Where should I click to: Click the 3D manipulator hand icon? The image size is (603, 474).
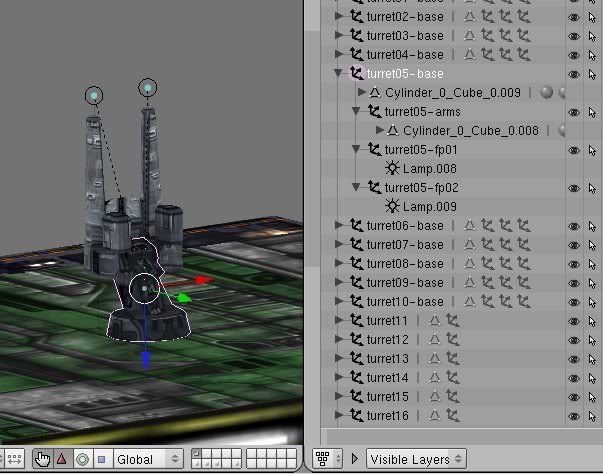[x=42, y=459]
